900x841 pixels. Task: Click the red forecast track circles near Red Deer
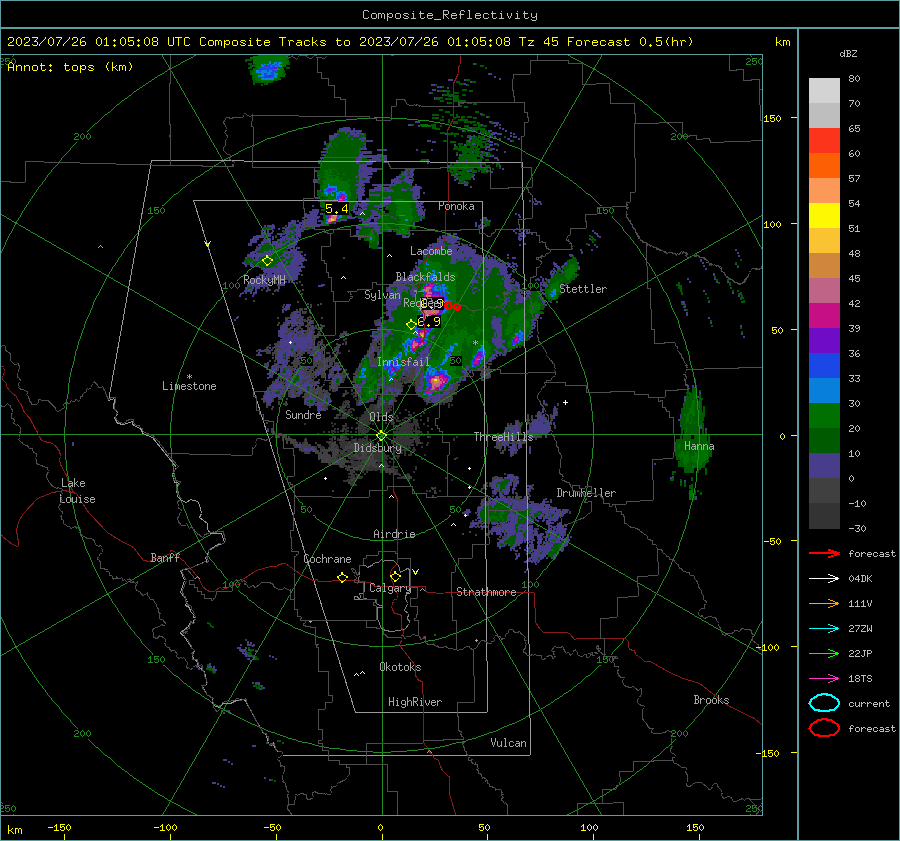pyautogui.click(x=452, y=306)
